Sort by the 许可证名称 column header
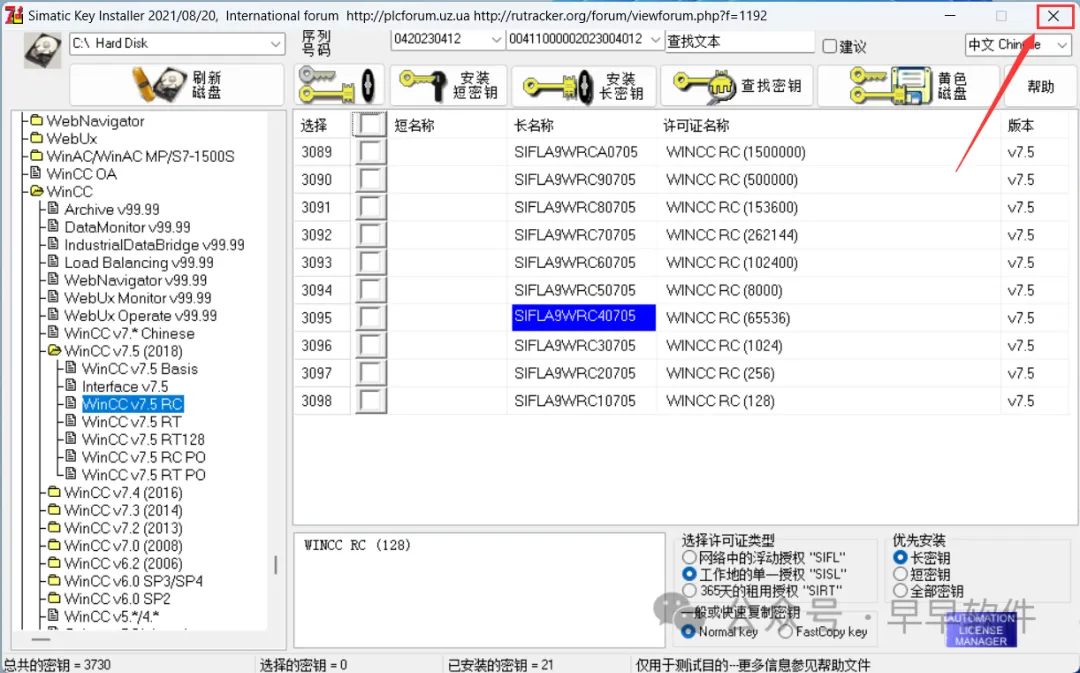Image resolution: width=1080 pixels, height=673 pixels. point(696,125)
